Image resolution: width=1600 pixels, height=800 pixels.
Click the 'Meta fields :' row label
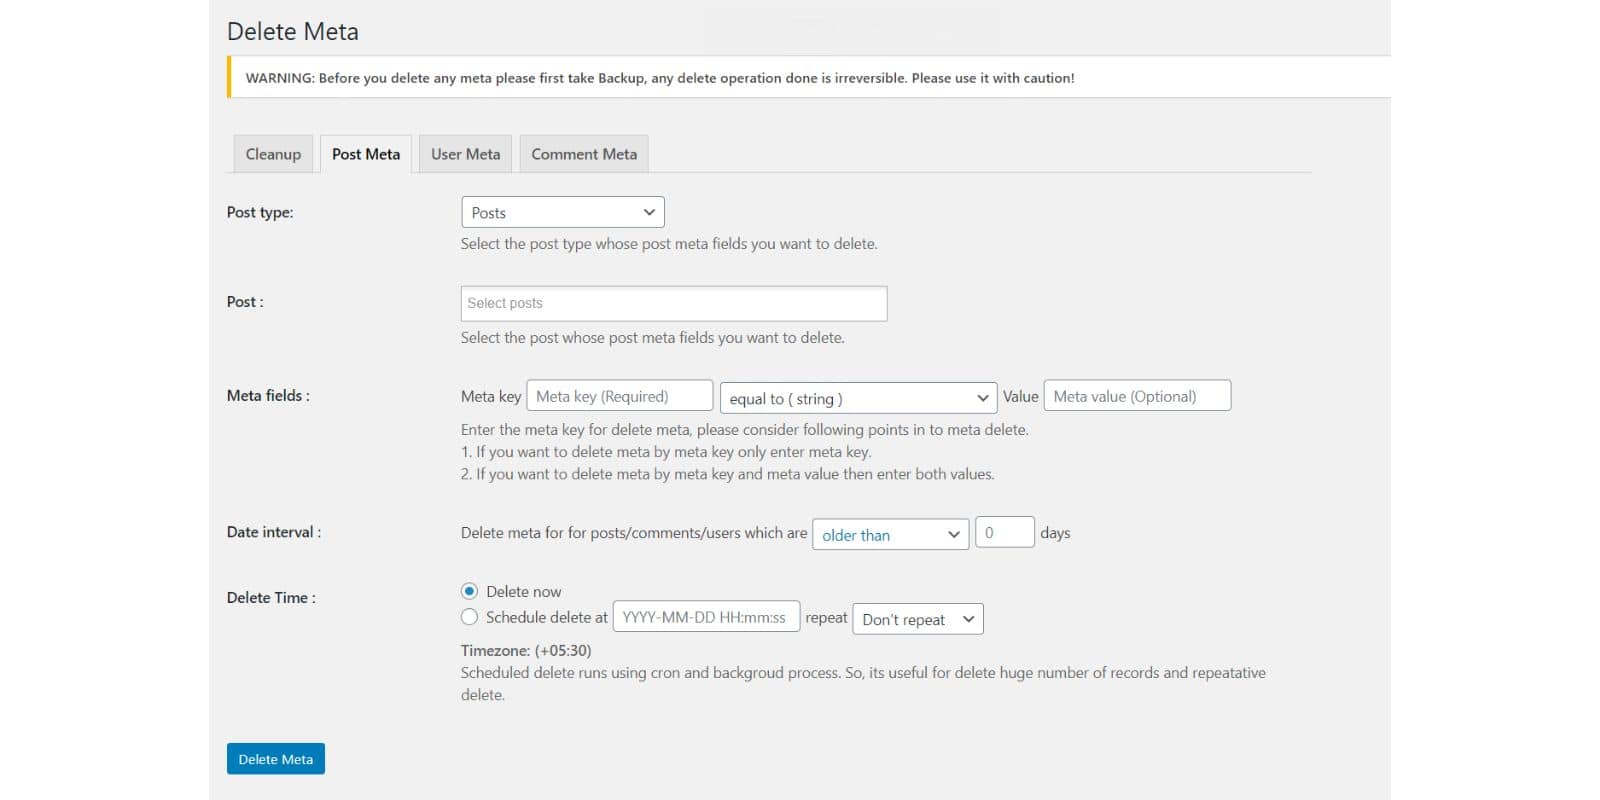(x=268, y=396)
